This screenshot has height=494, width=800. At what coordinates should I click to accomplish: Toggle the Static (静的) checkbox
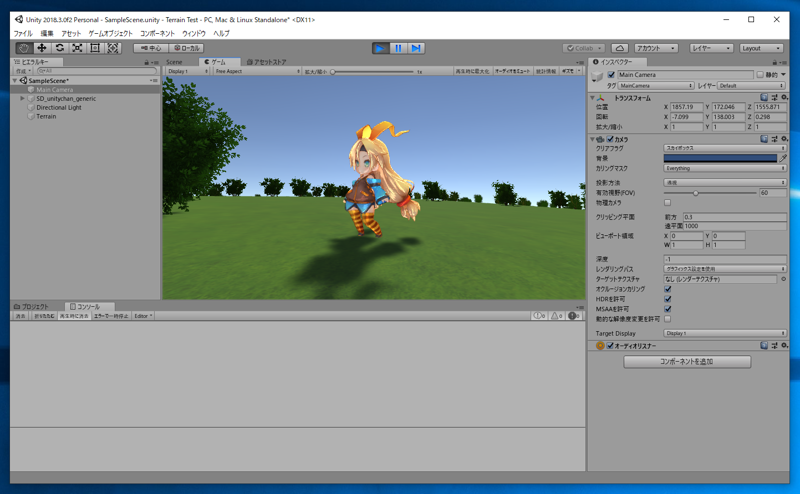(x=760, y=75)
